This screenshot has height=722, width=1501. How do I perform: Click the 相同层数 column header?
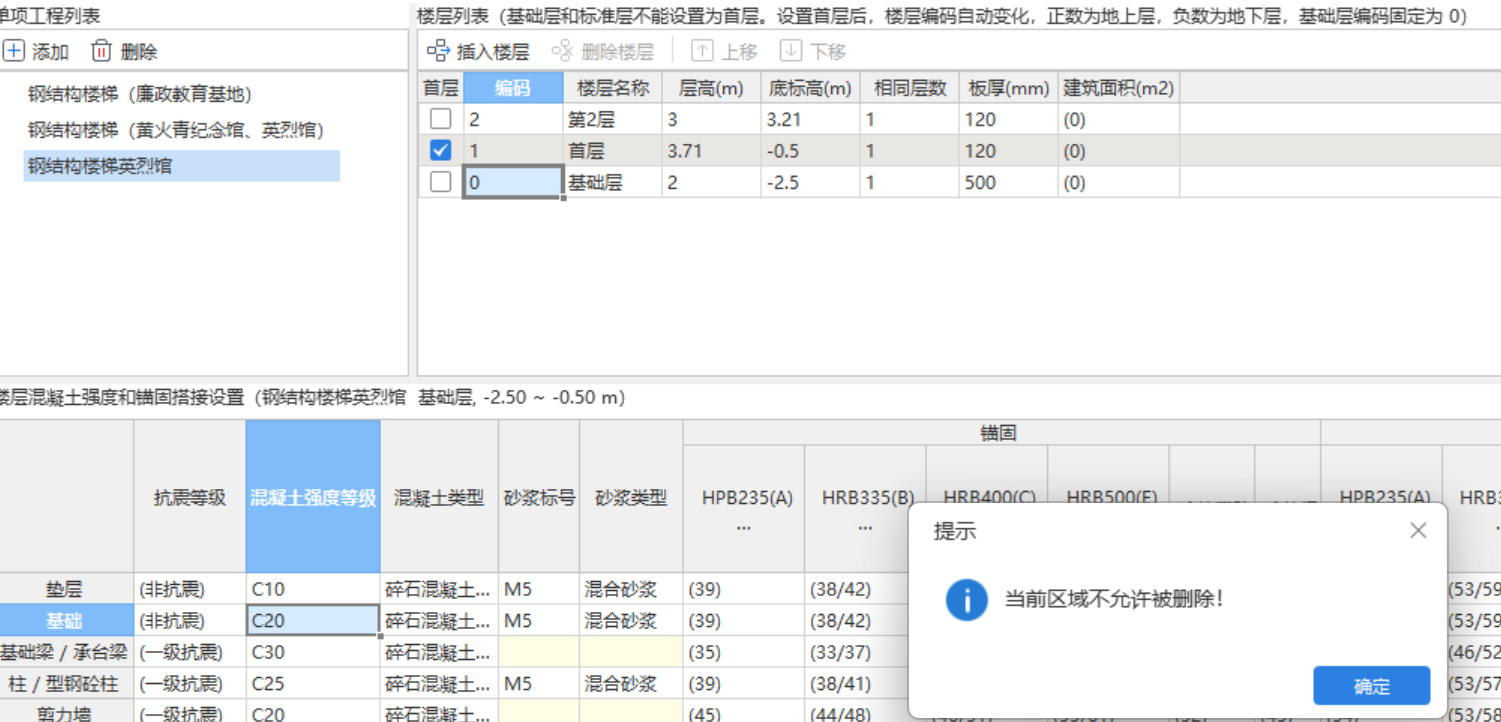click(x=909, y=88)
